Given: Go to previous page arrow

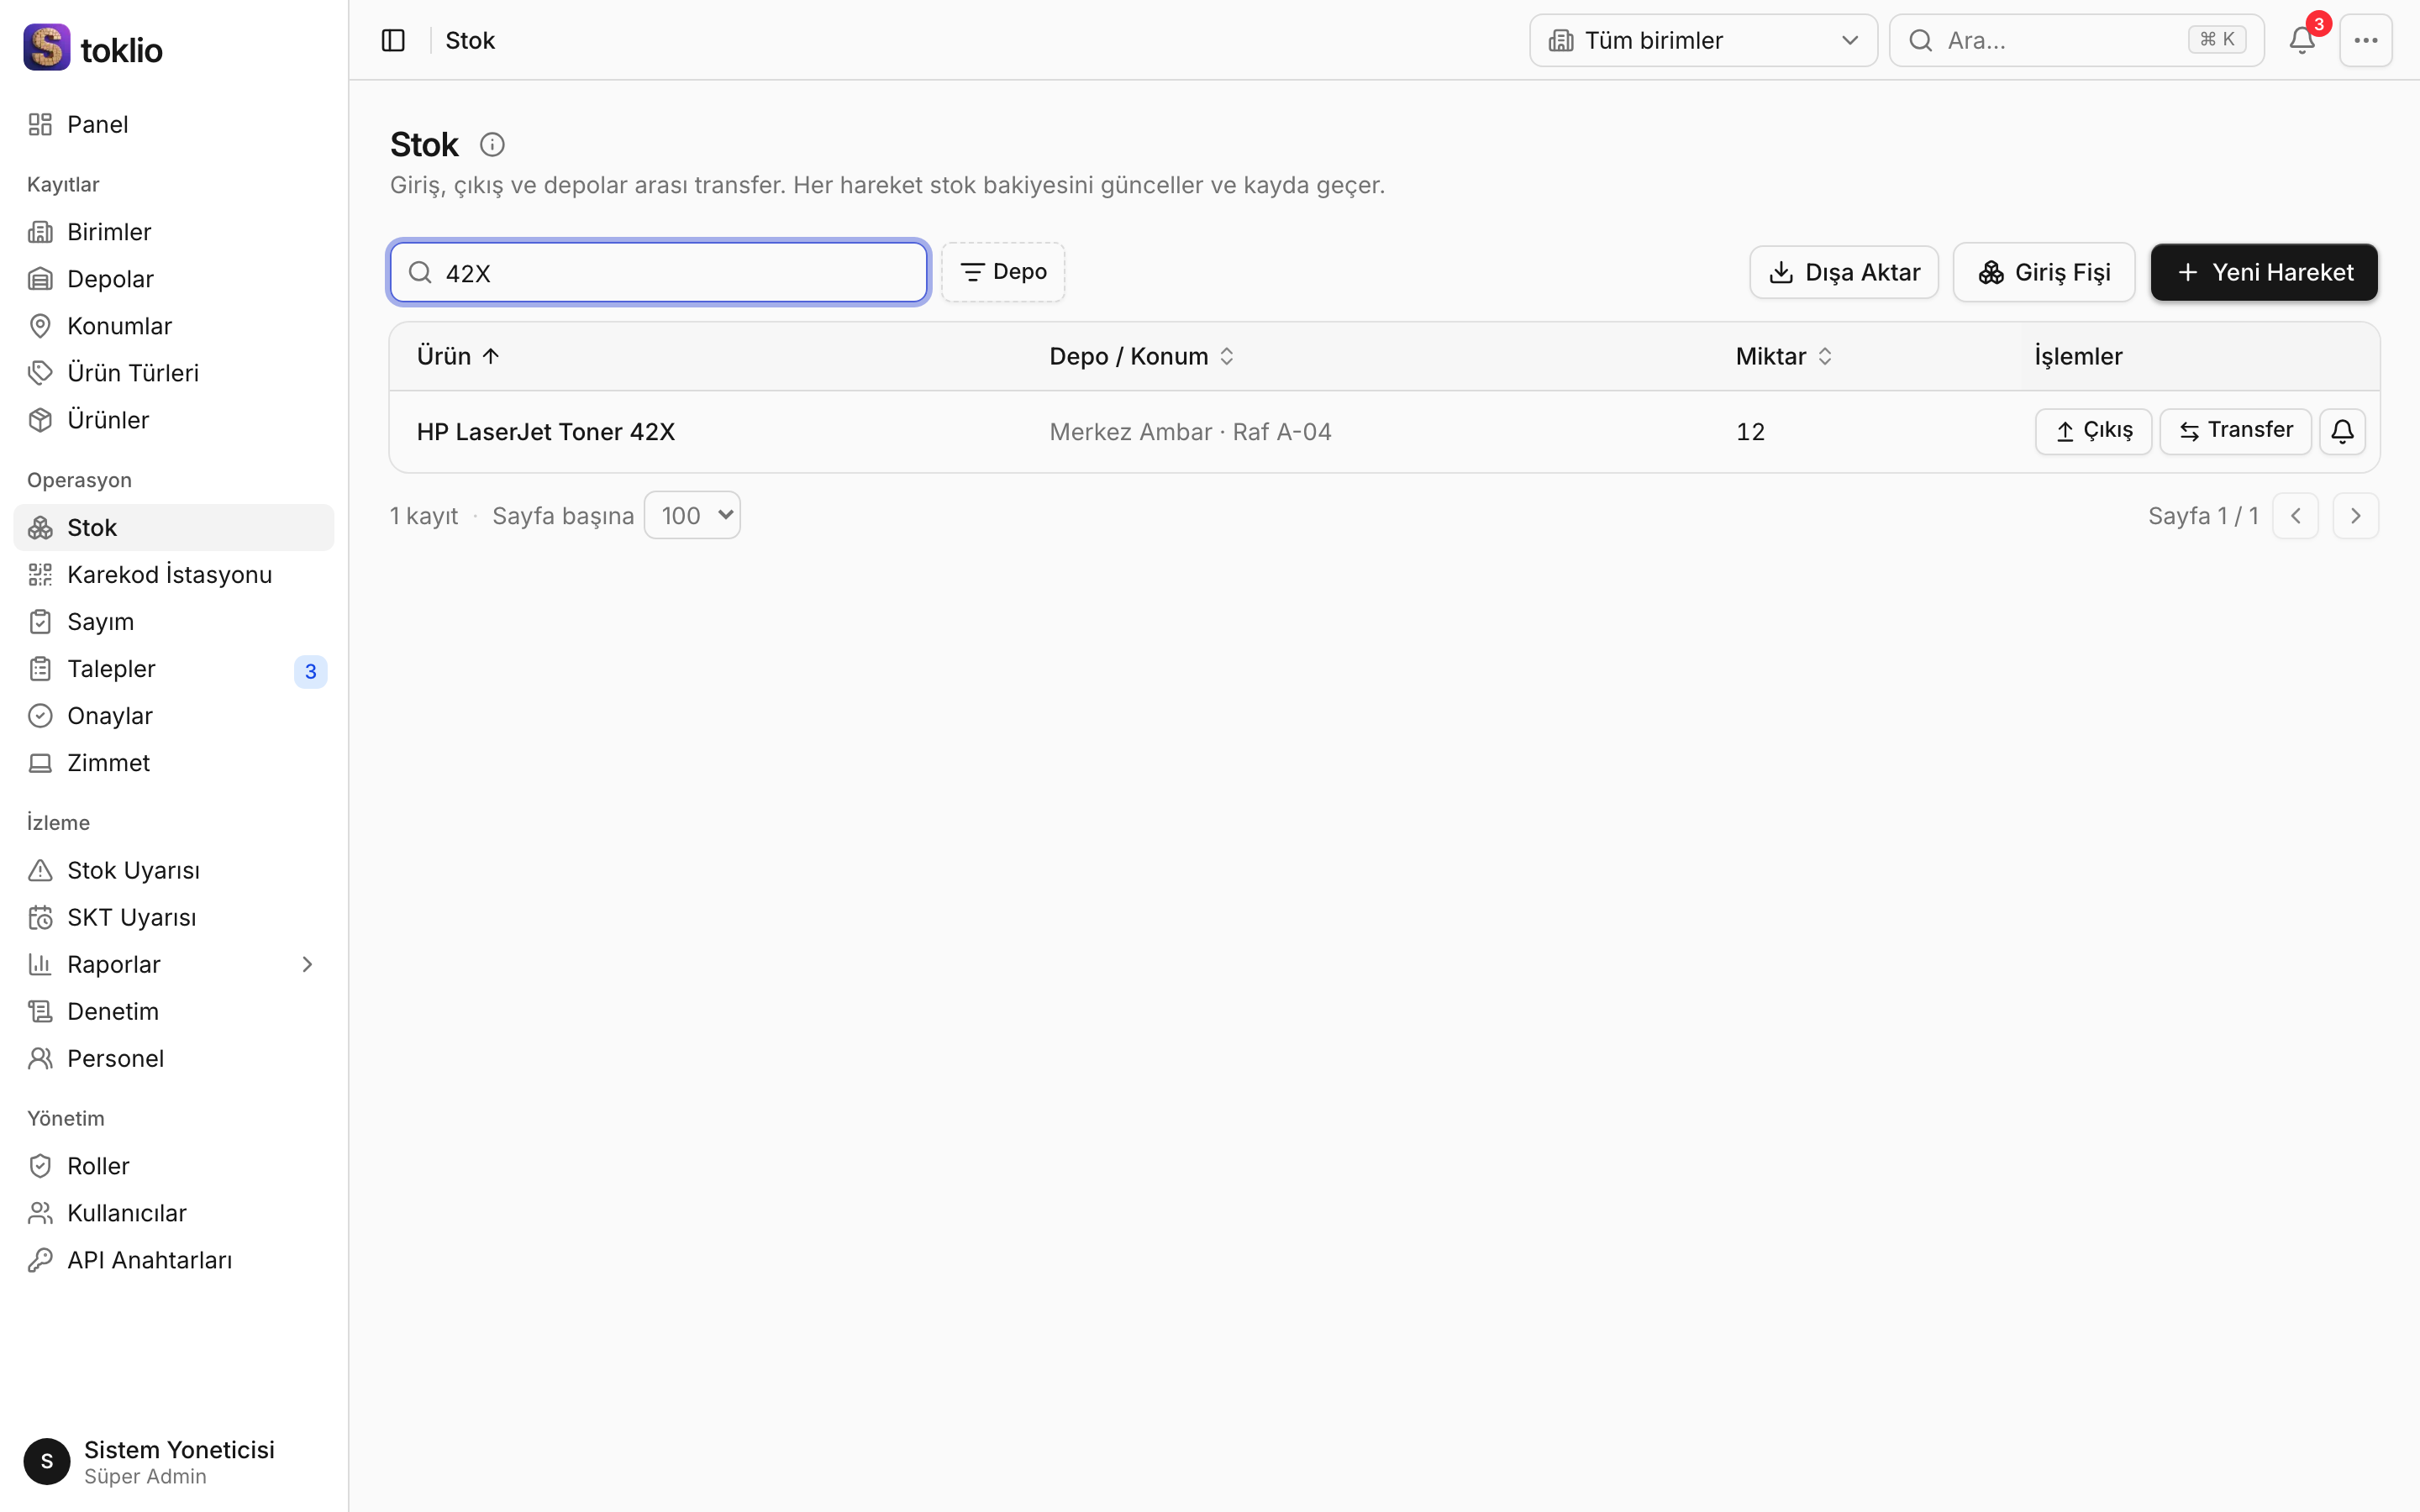Looking at the screenshot, I should (2295, 516).
